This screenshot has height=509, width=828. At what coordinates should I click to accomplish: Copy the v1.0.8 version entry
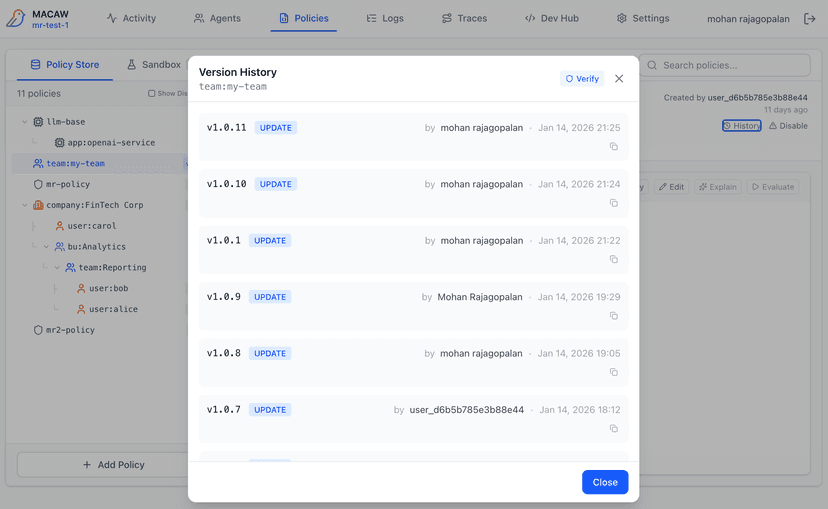tap(614, 372)
